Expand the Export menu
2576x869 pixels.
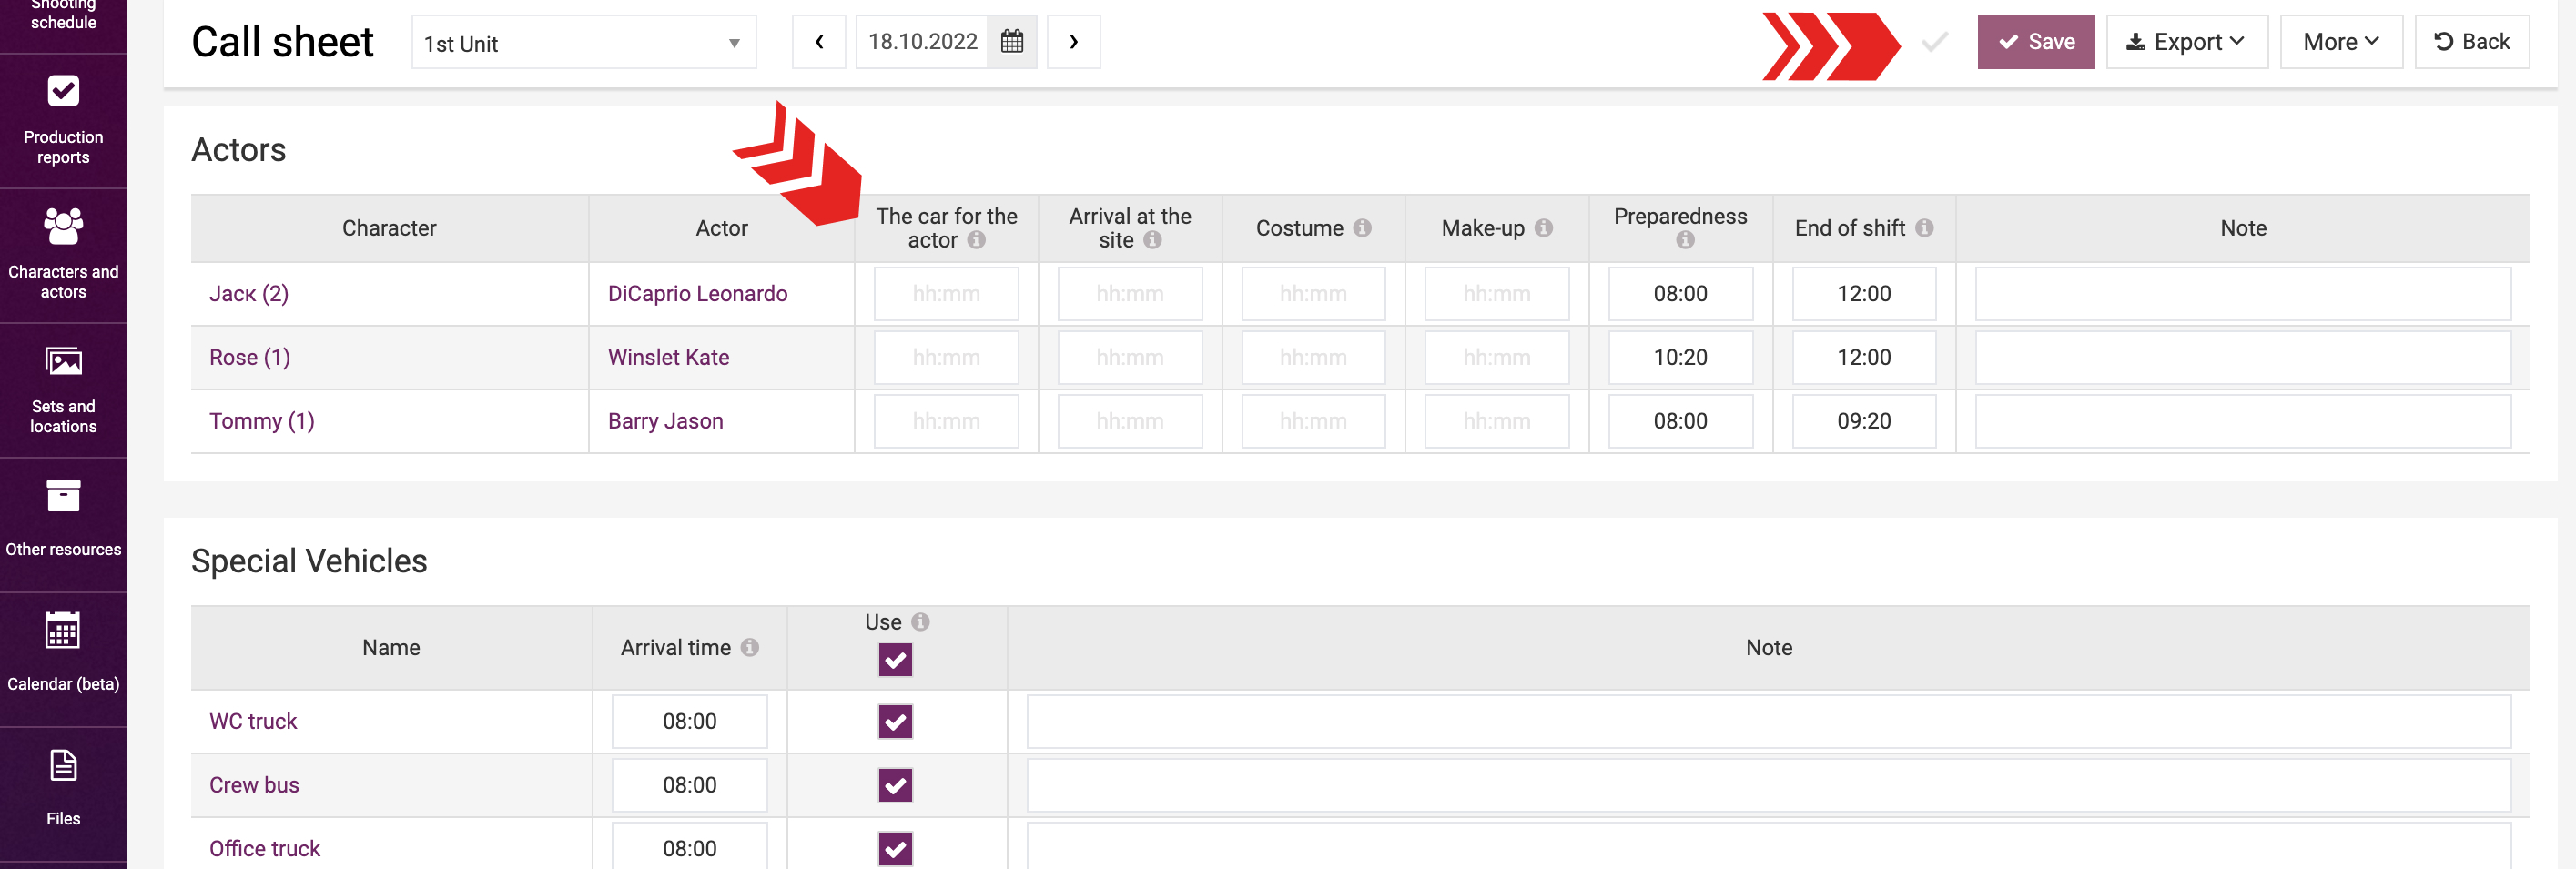click(2186, 42)
